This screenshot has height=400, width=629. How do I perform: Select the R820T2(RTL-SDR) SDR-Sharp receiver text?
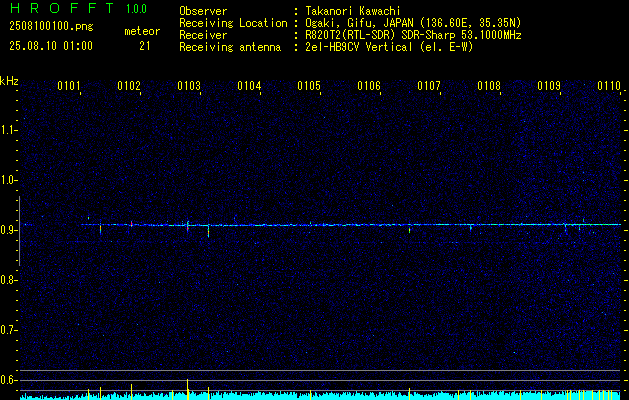click(413, 35)
